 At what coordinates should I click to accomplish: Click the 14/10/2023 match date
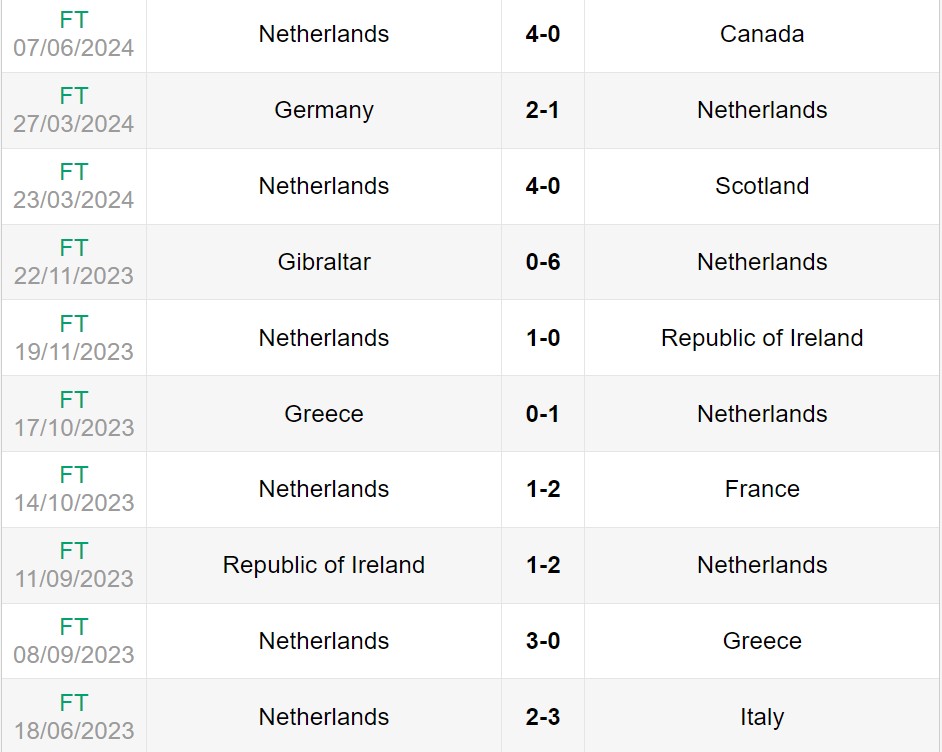(x=74, y=503)
